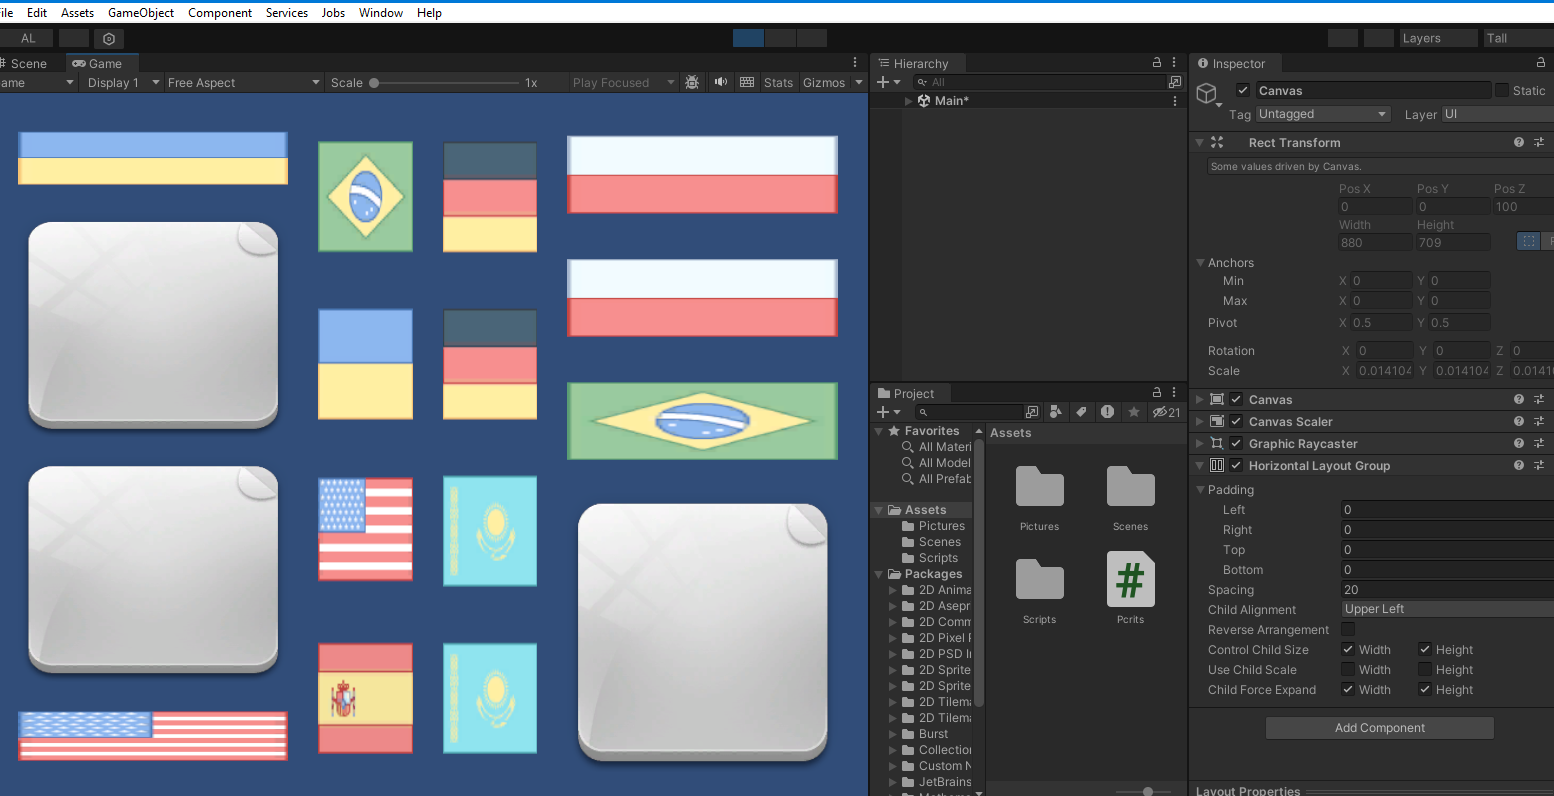
Task: Open the Main scene three-dot options
Action: tap(1175, 101)
